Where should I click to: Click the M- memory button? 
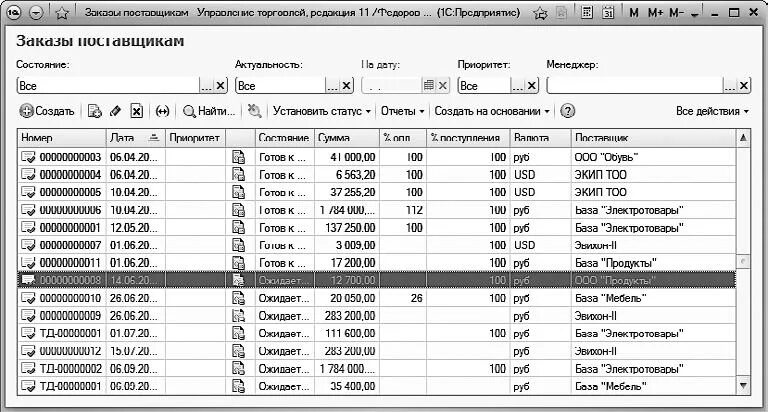(x=676, y=13)
